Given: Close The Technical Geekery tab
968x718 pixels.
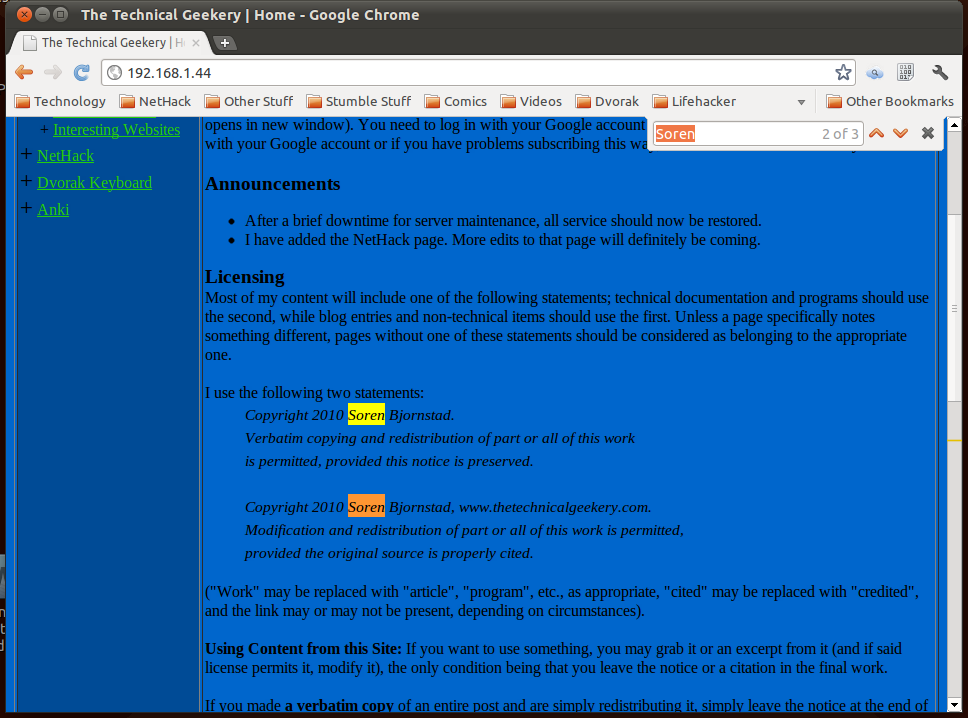Looking at the screenshot, I should [196, 43].
